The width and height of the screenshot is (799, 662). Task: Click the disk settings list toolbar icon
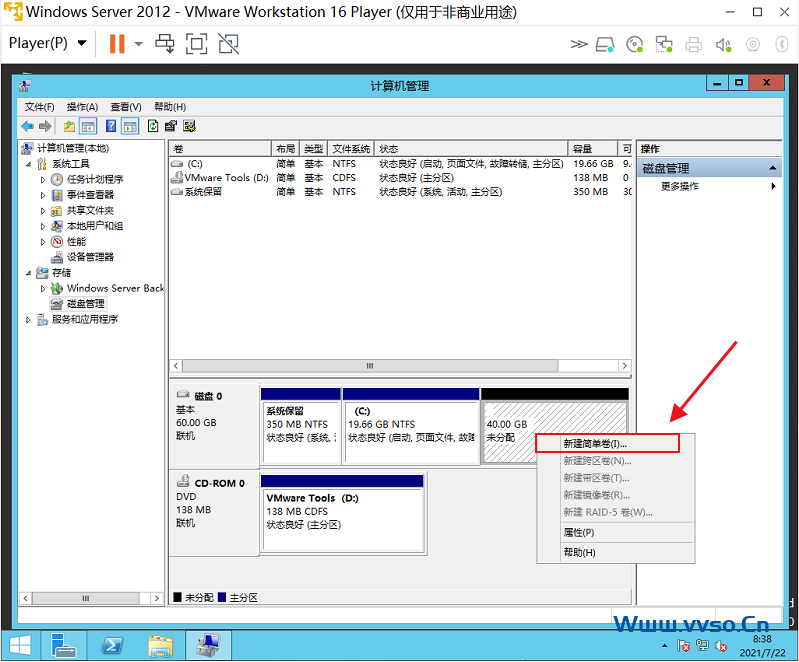[x=189, y=126]
